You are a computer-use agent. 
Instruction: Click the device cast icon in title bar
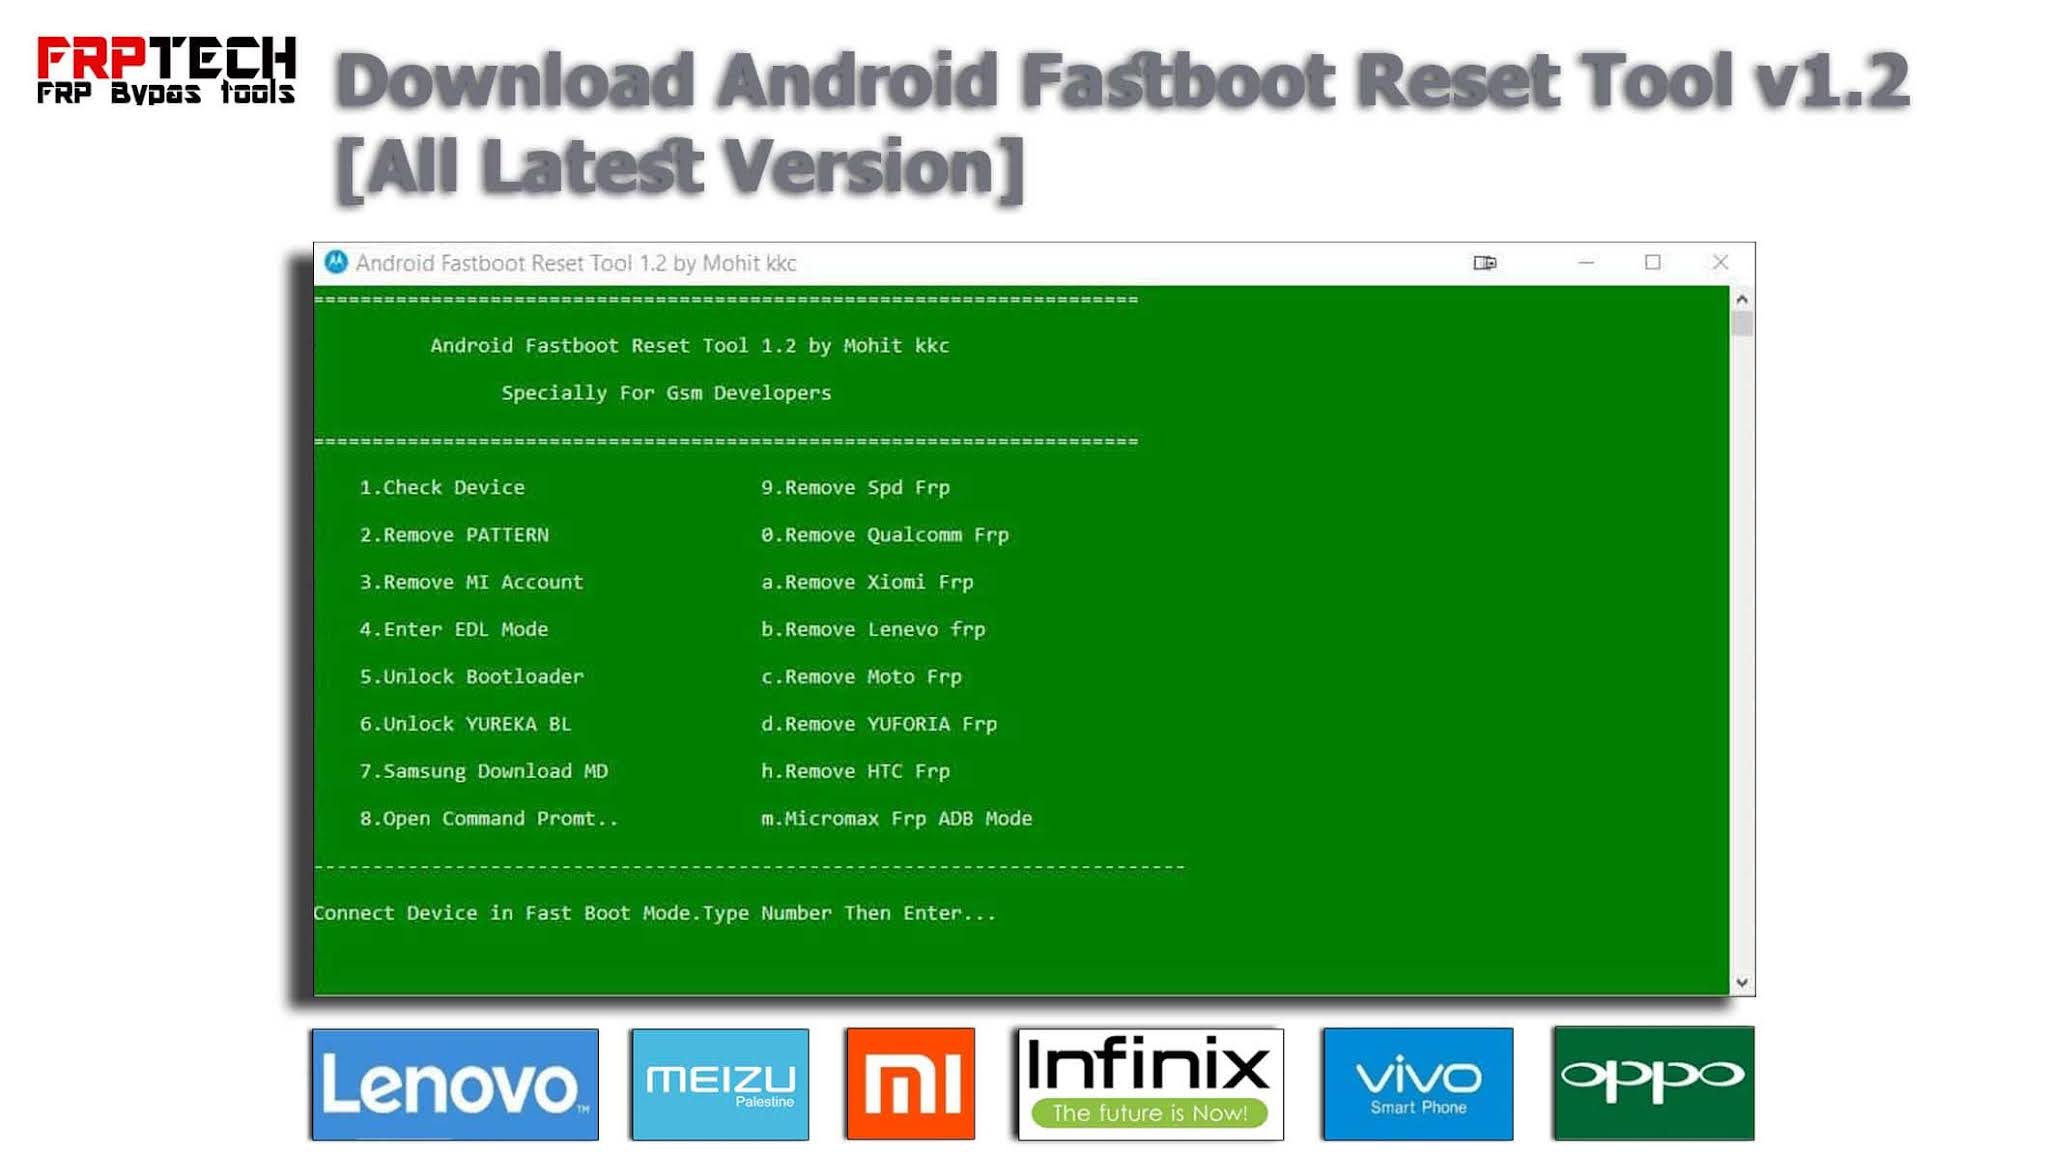tap(1484, 262)
